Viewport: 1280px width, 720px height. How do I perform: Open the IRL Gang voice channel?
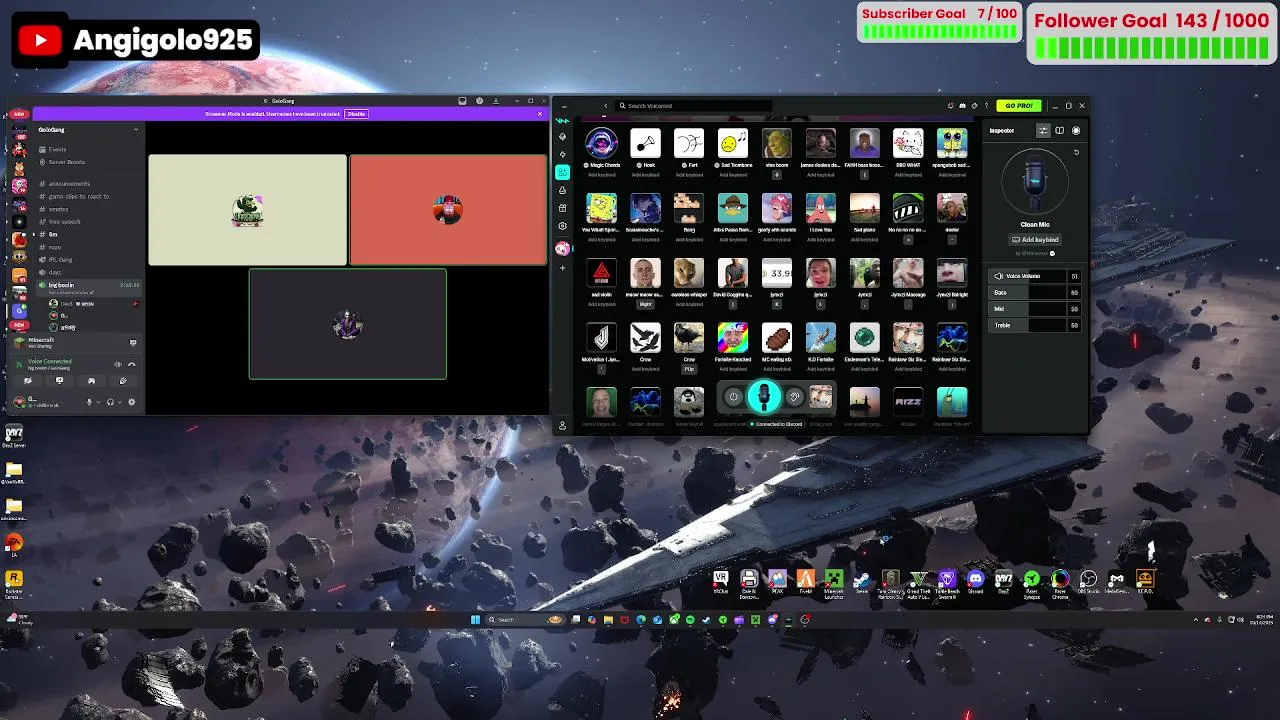click(x=60, y=259)
